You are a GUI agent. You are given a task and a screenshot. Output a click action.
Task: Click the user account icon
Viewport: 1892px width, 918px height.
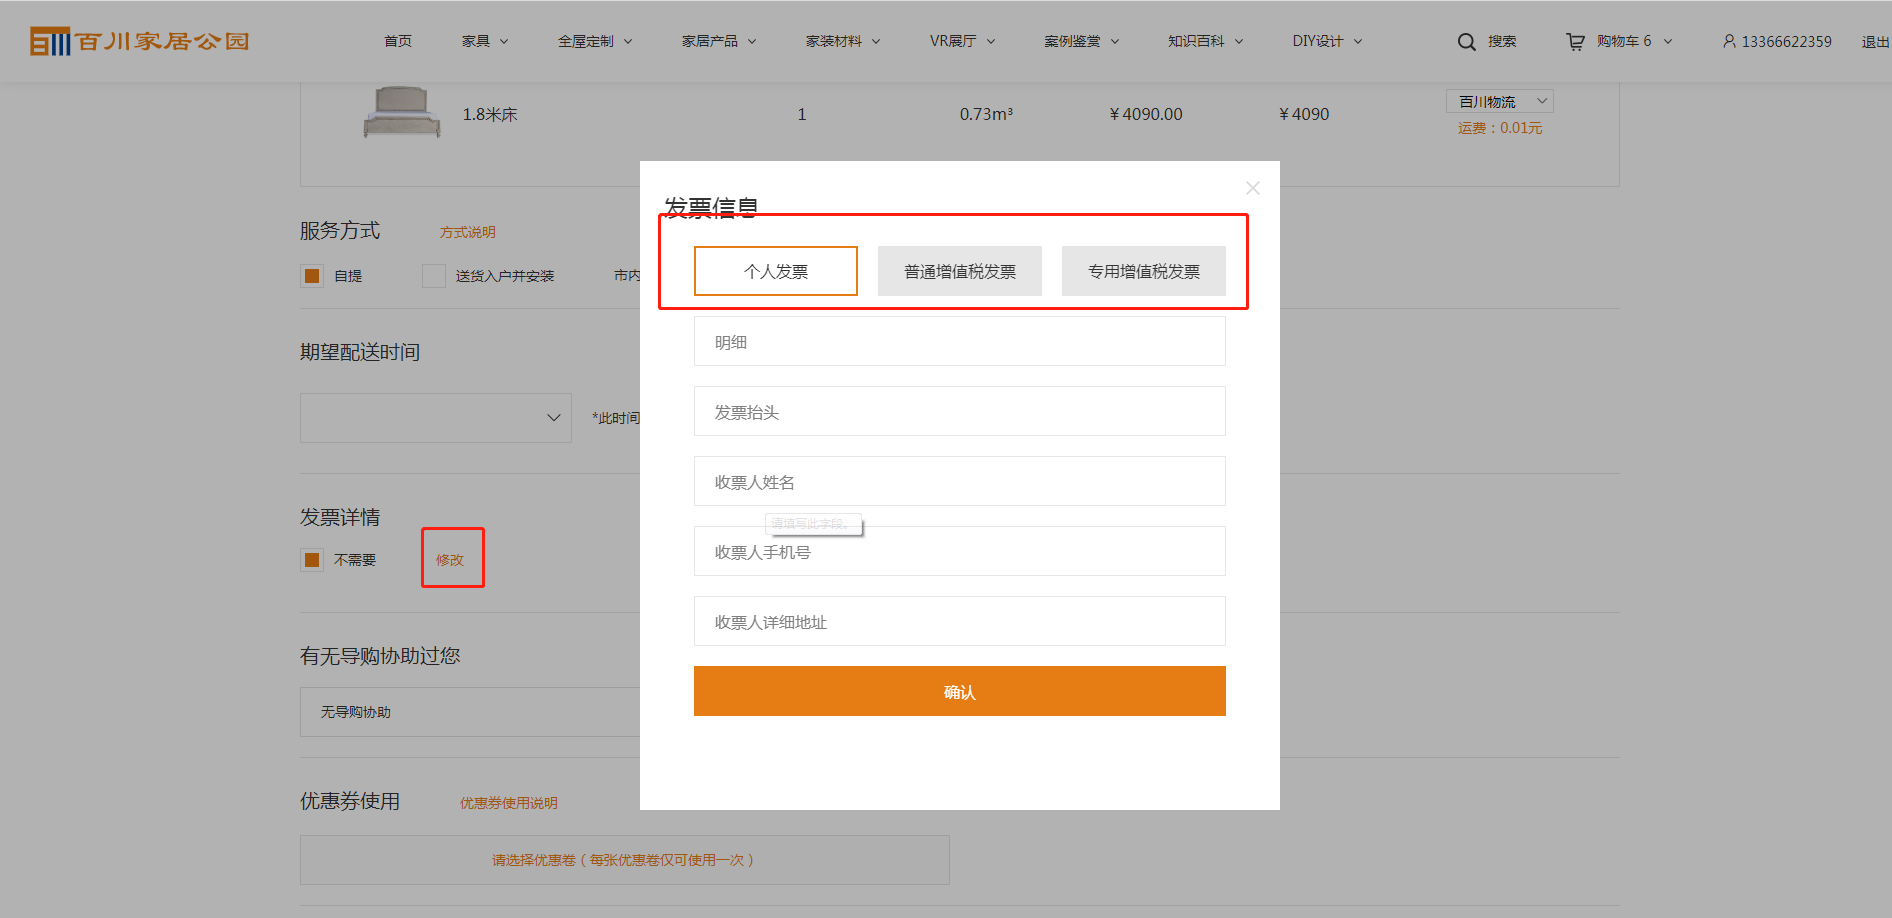coord(1729,41)
